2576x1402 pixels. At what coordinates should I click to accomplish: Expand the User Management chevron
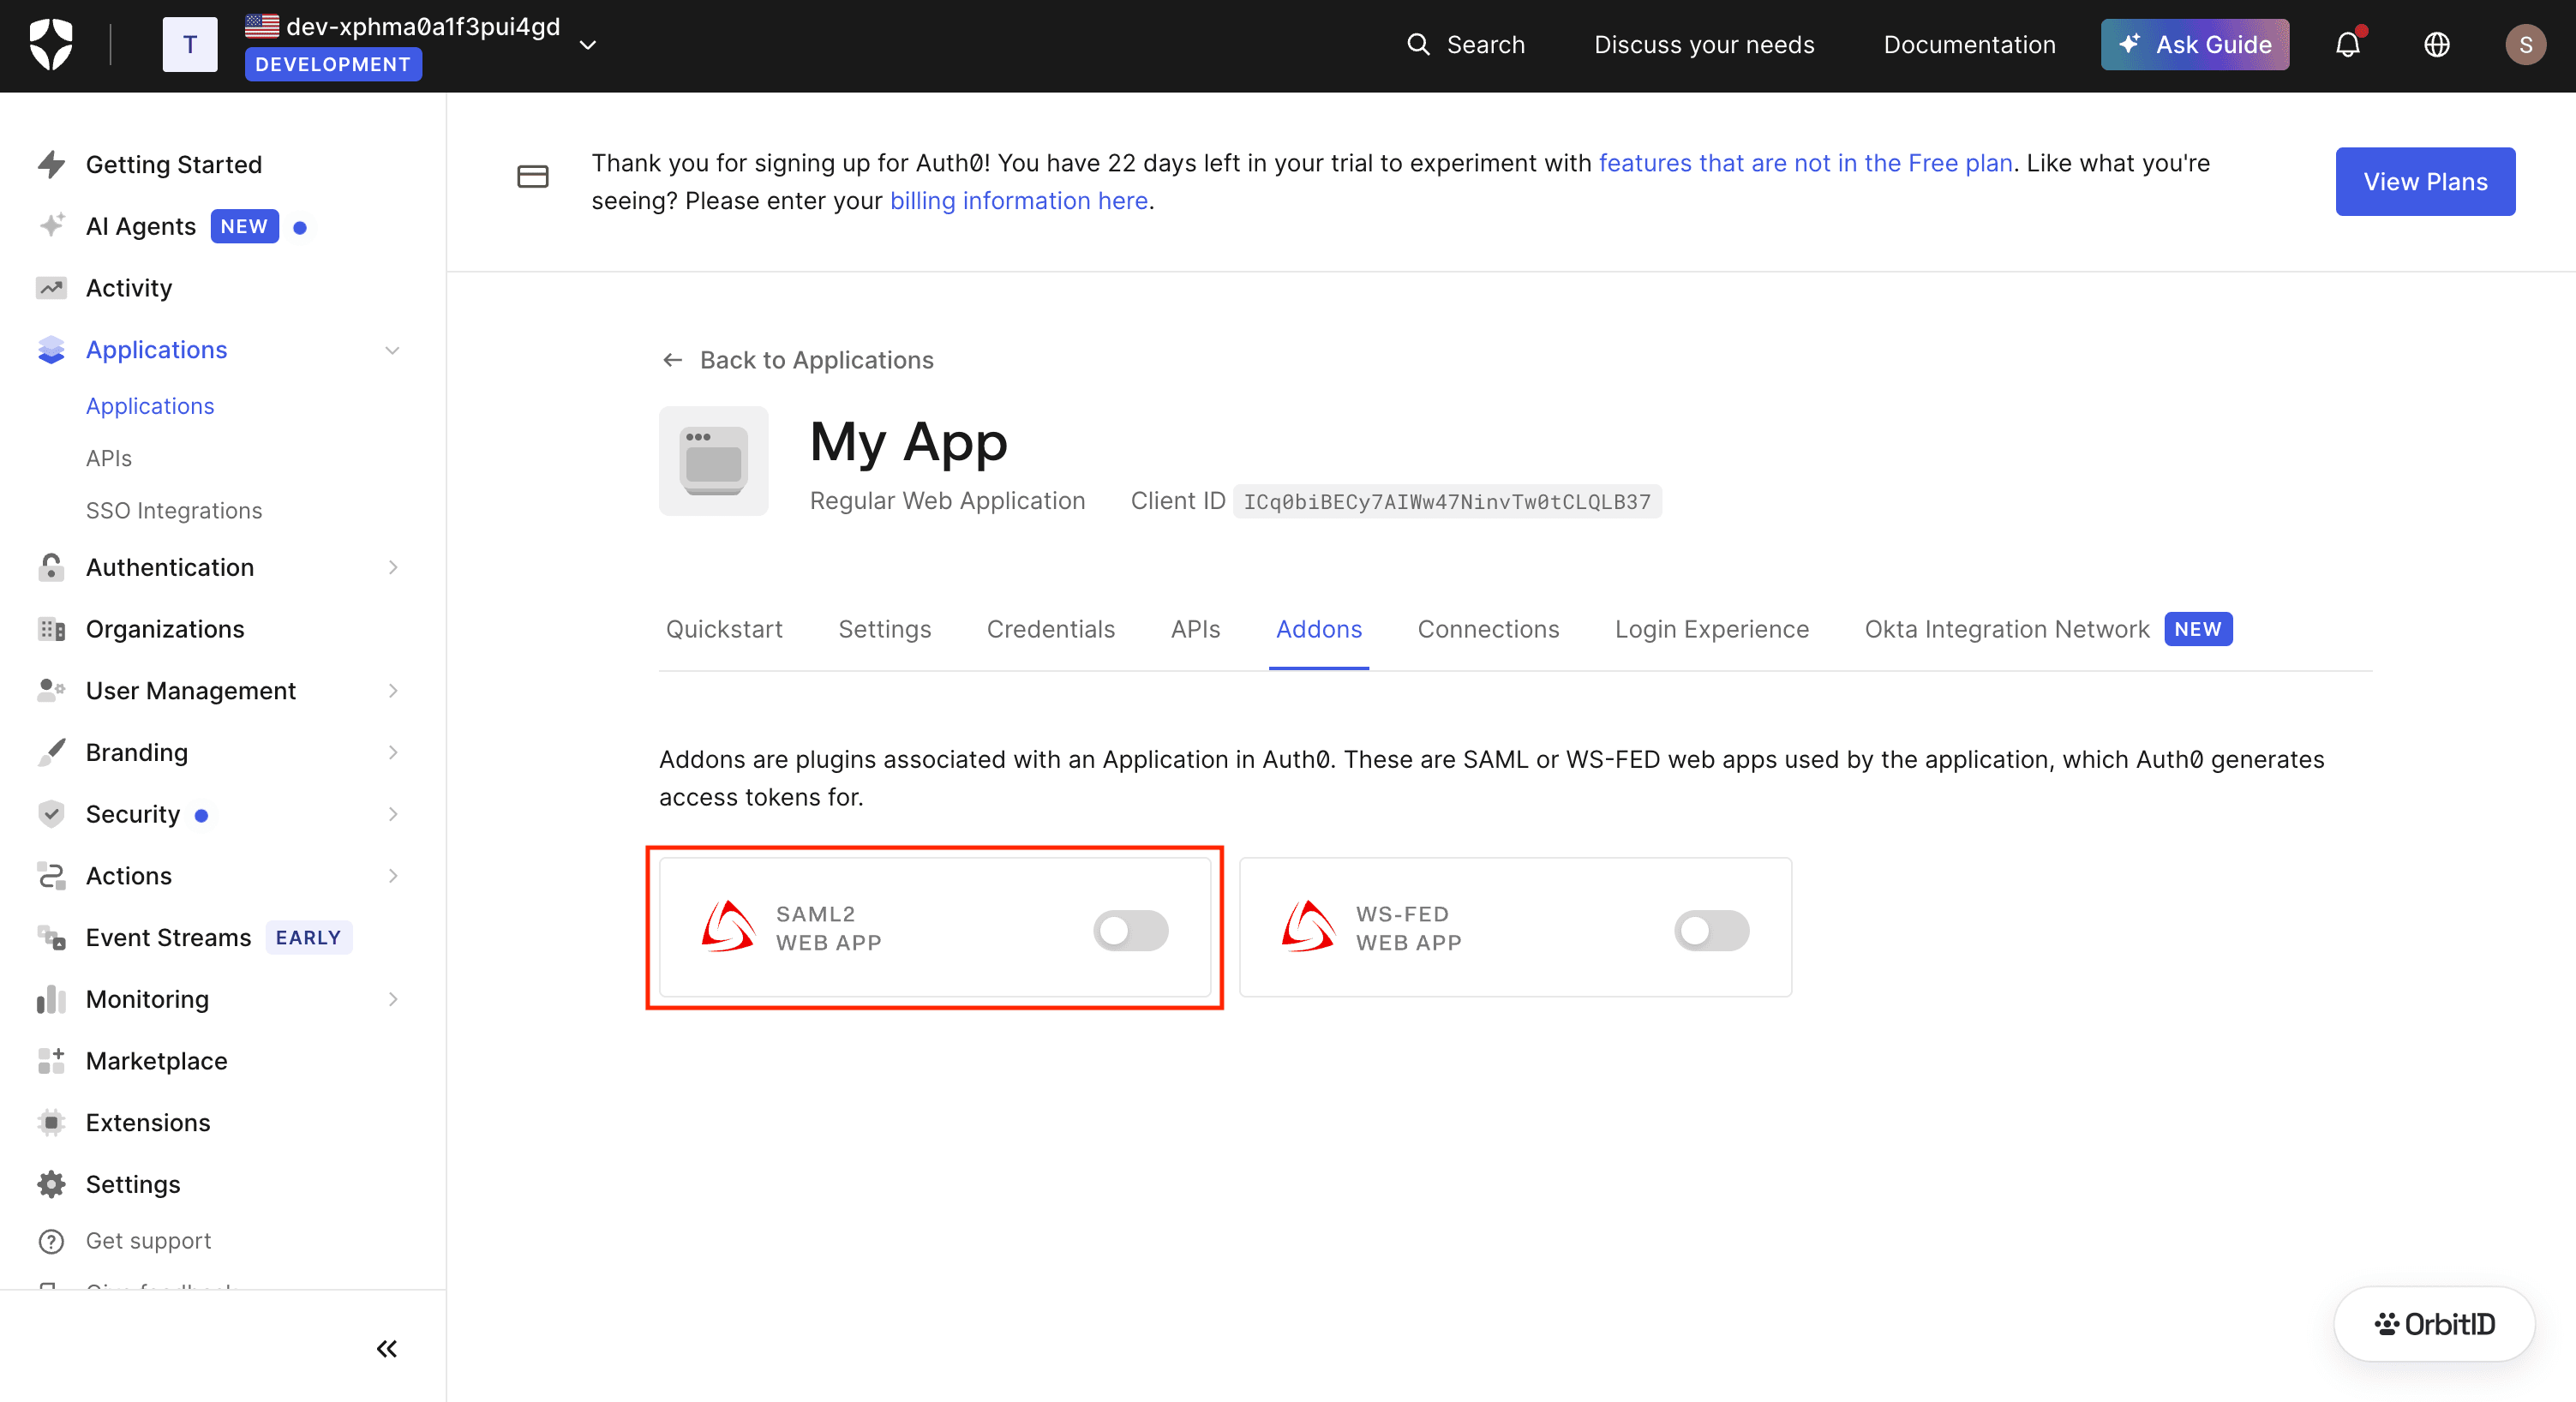392,691
